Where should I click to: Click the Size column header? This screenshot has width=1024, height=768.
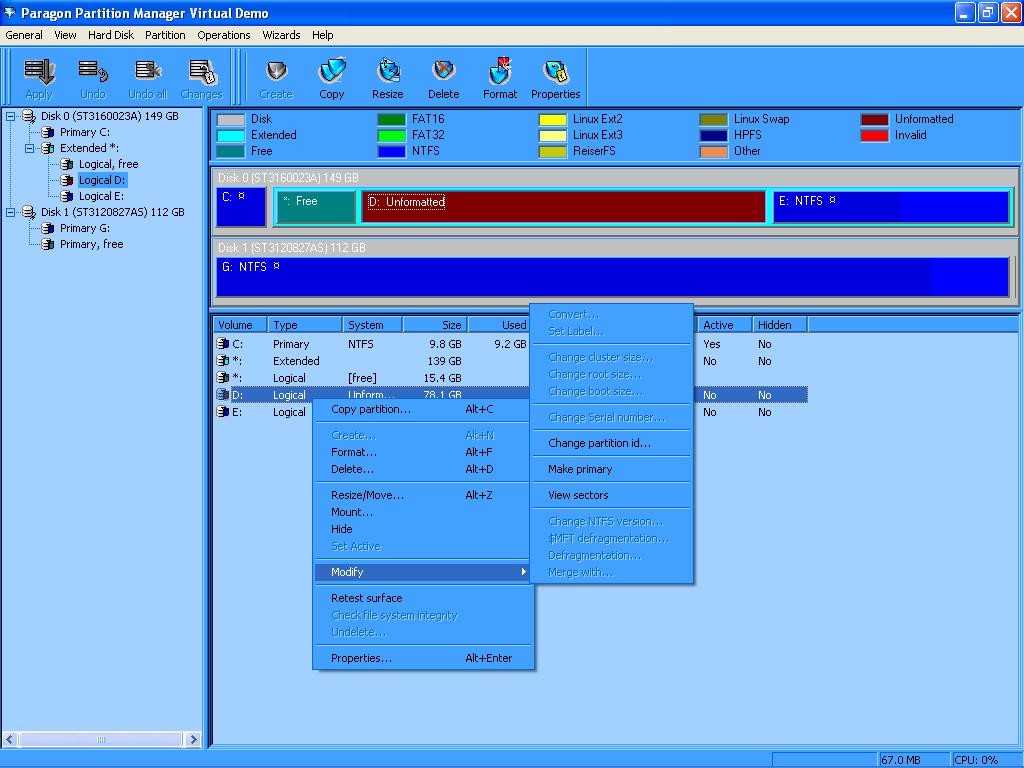coord(435,325)
